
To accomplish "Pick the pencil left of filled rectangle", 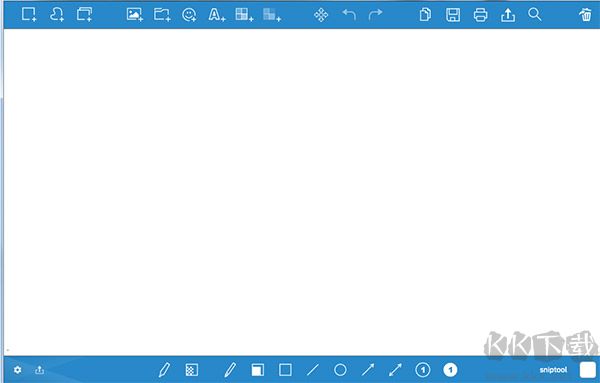I will [230, 370].
